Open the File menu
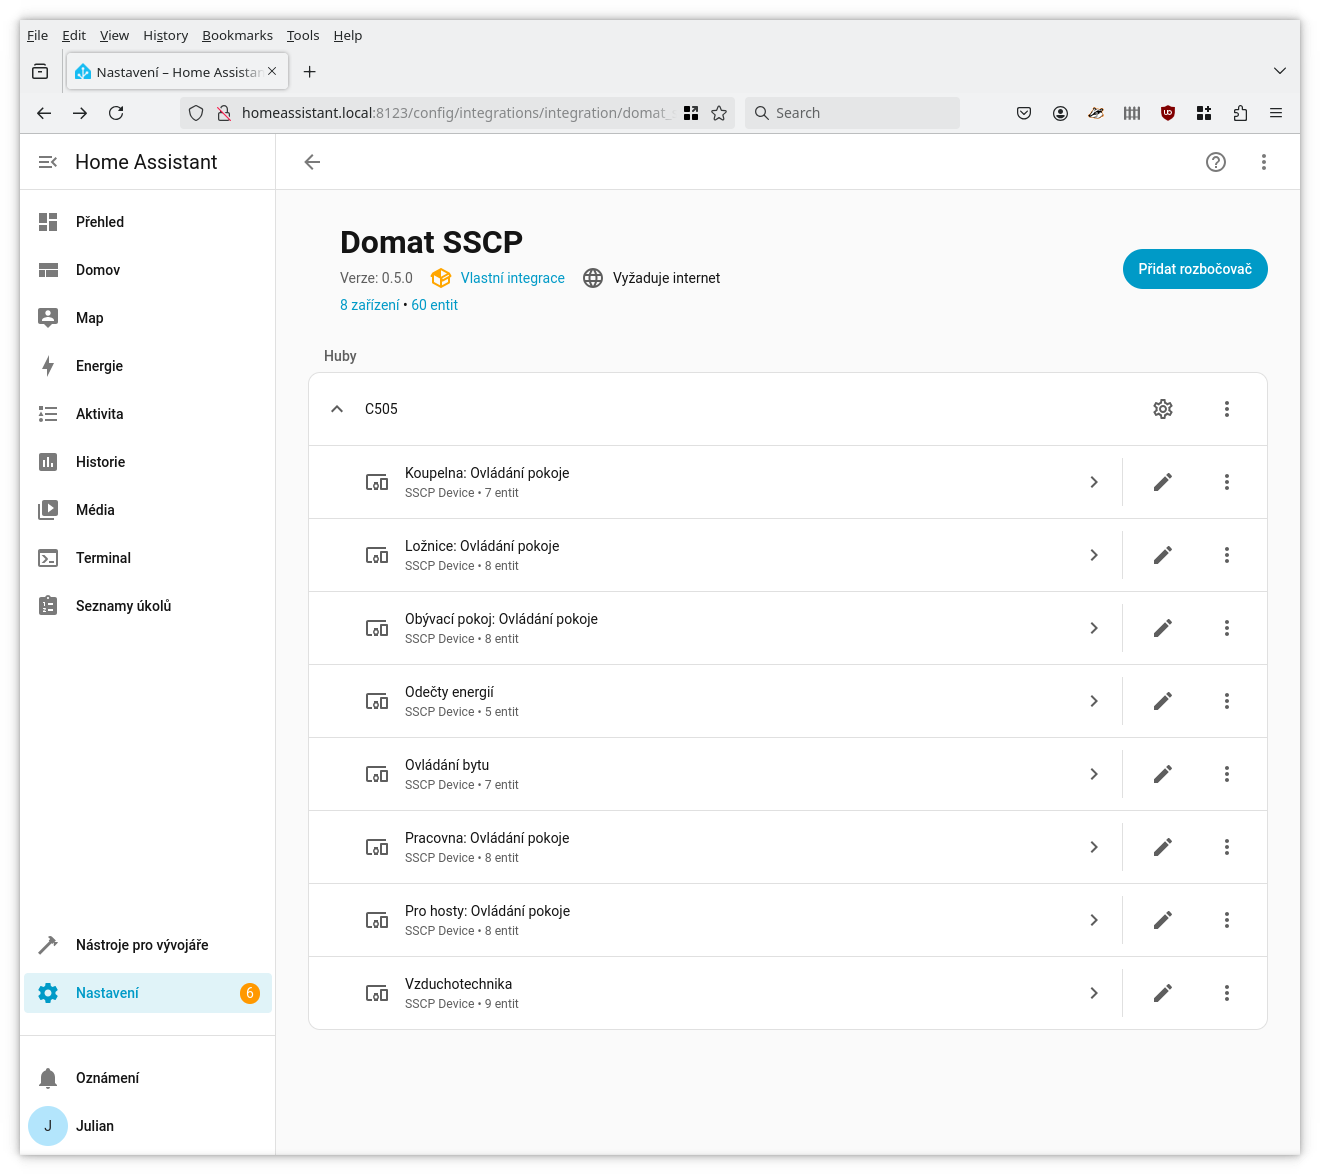1320x1175 pixels. click(x=37, y=35)
